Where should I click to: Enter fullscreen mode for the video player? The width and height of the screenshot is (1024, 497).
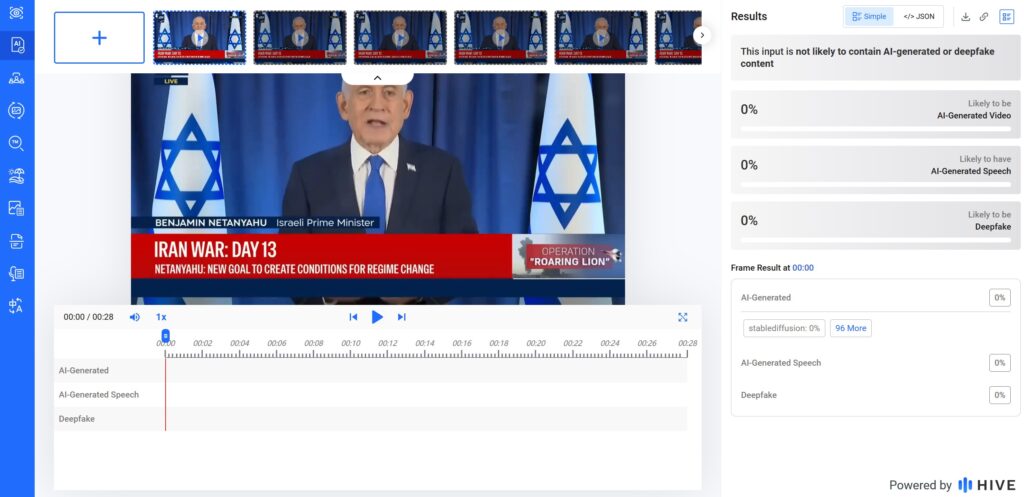pos(683,317)
